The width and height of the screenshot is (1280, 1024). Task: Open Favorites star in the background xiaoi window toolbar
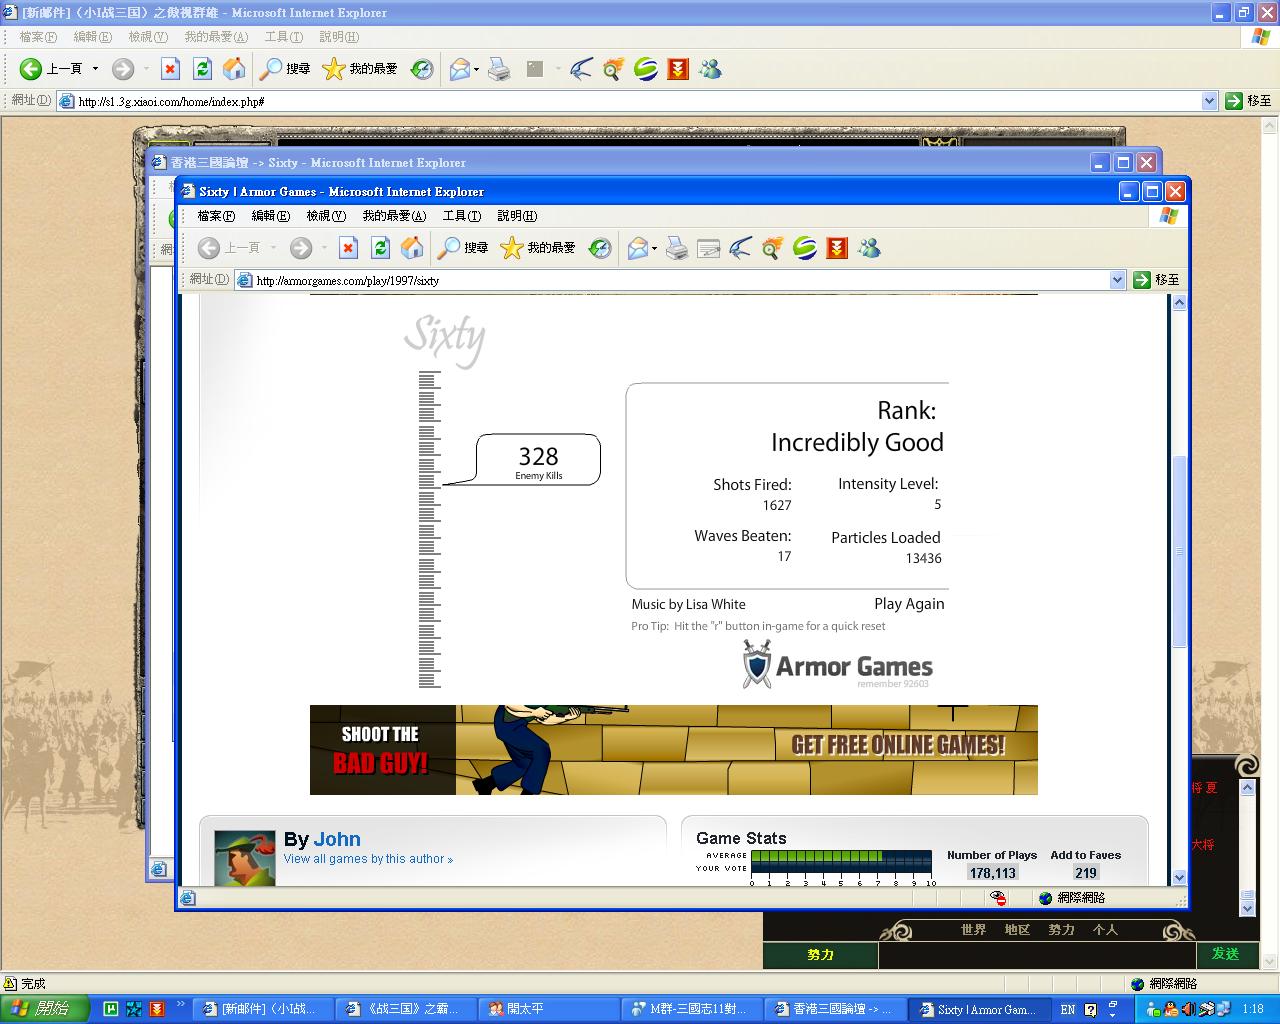click(x=360, y=69)
